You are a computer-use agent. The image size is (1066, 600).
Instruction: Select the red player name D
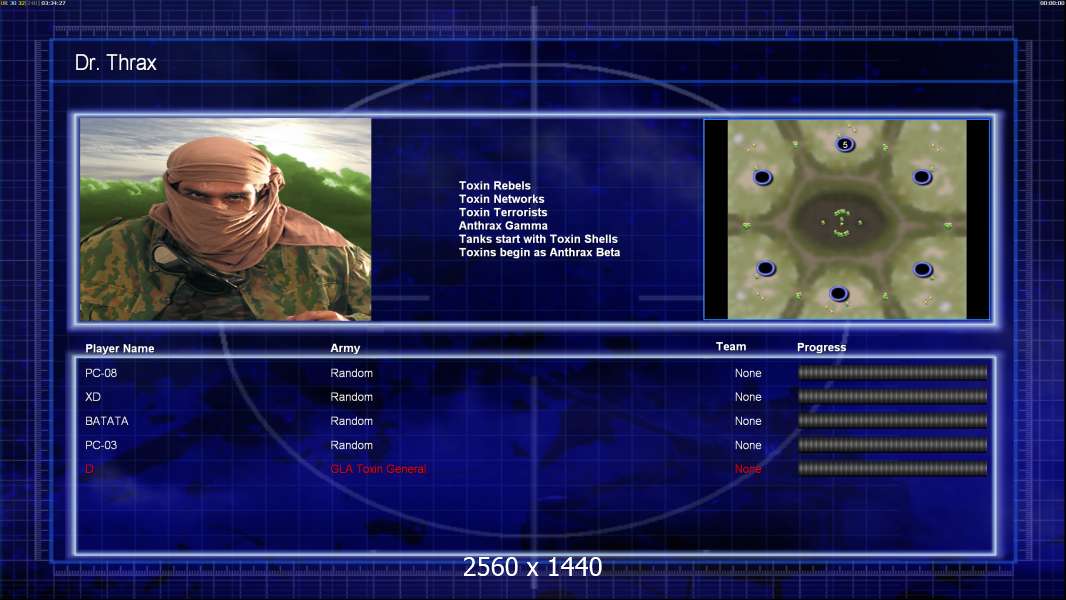coord(89,469)
